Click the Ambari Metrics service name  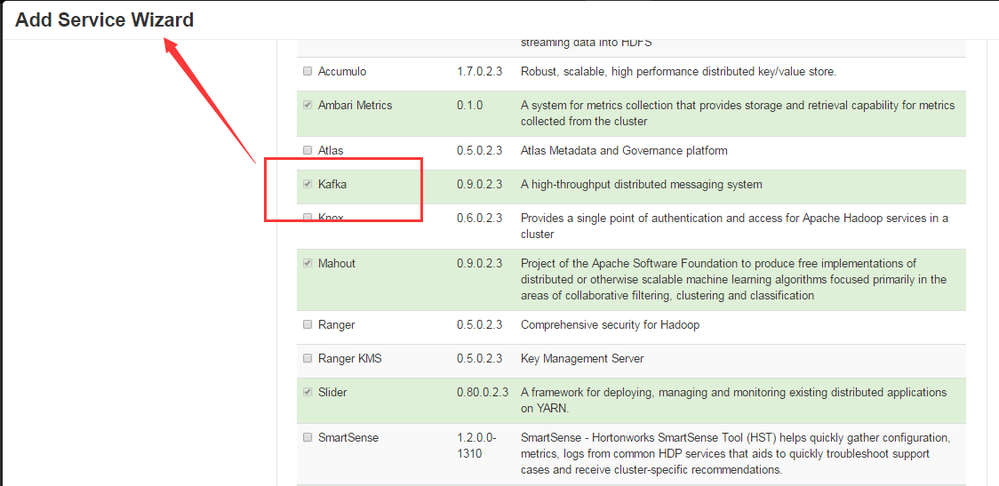(x=355, y=105)
